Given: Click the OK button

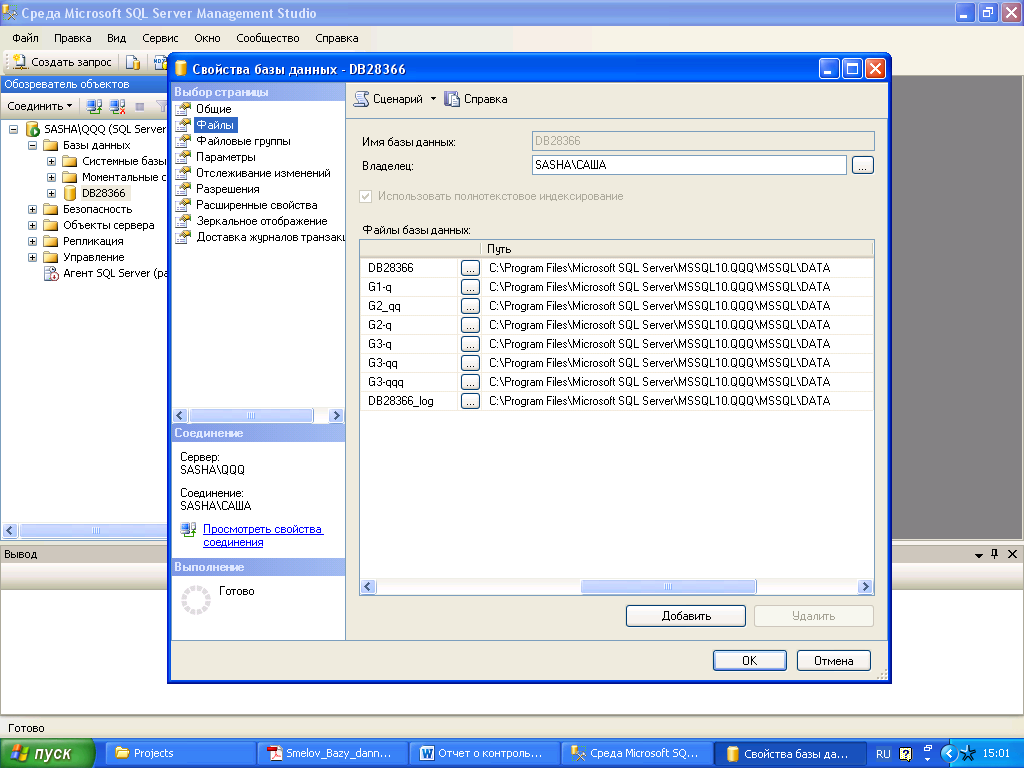Looking at the screenshot, I should pos(750,660).
